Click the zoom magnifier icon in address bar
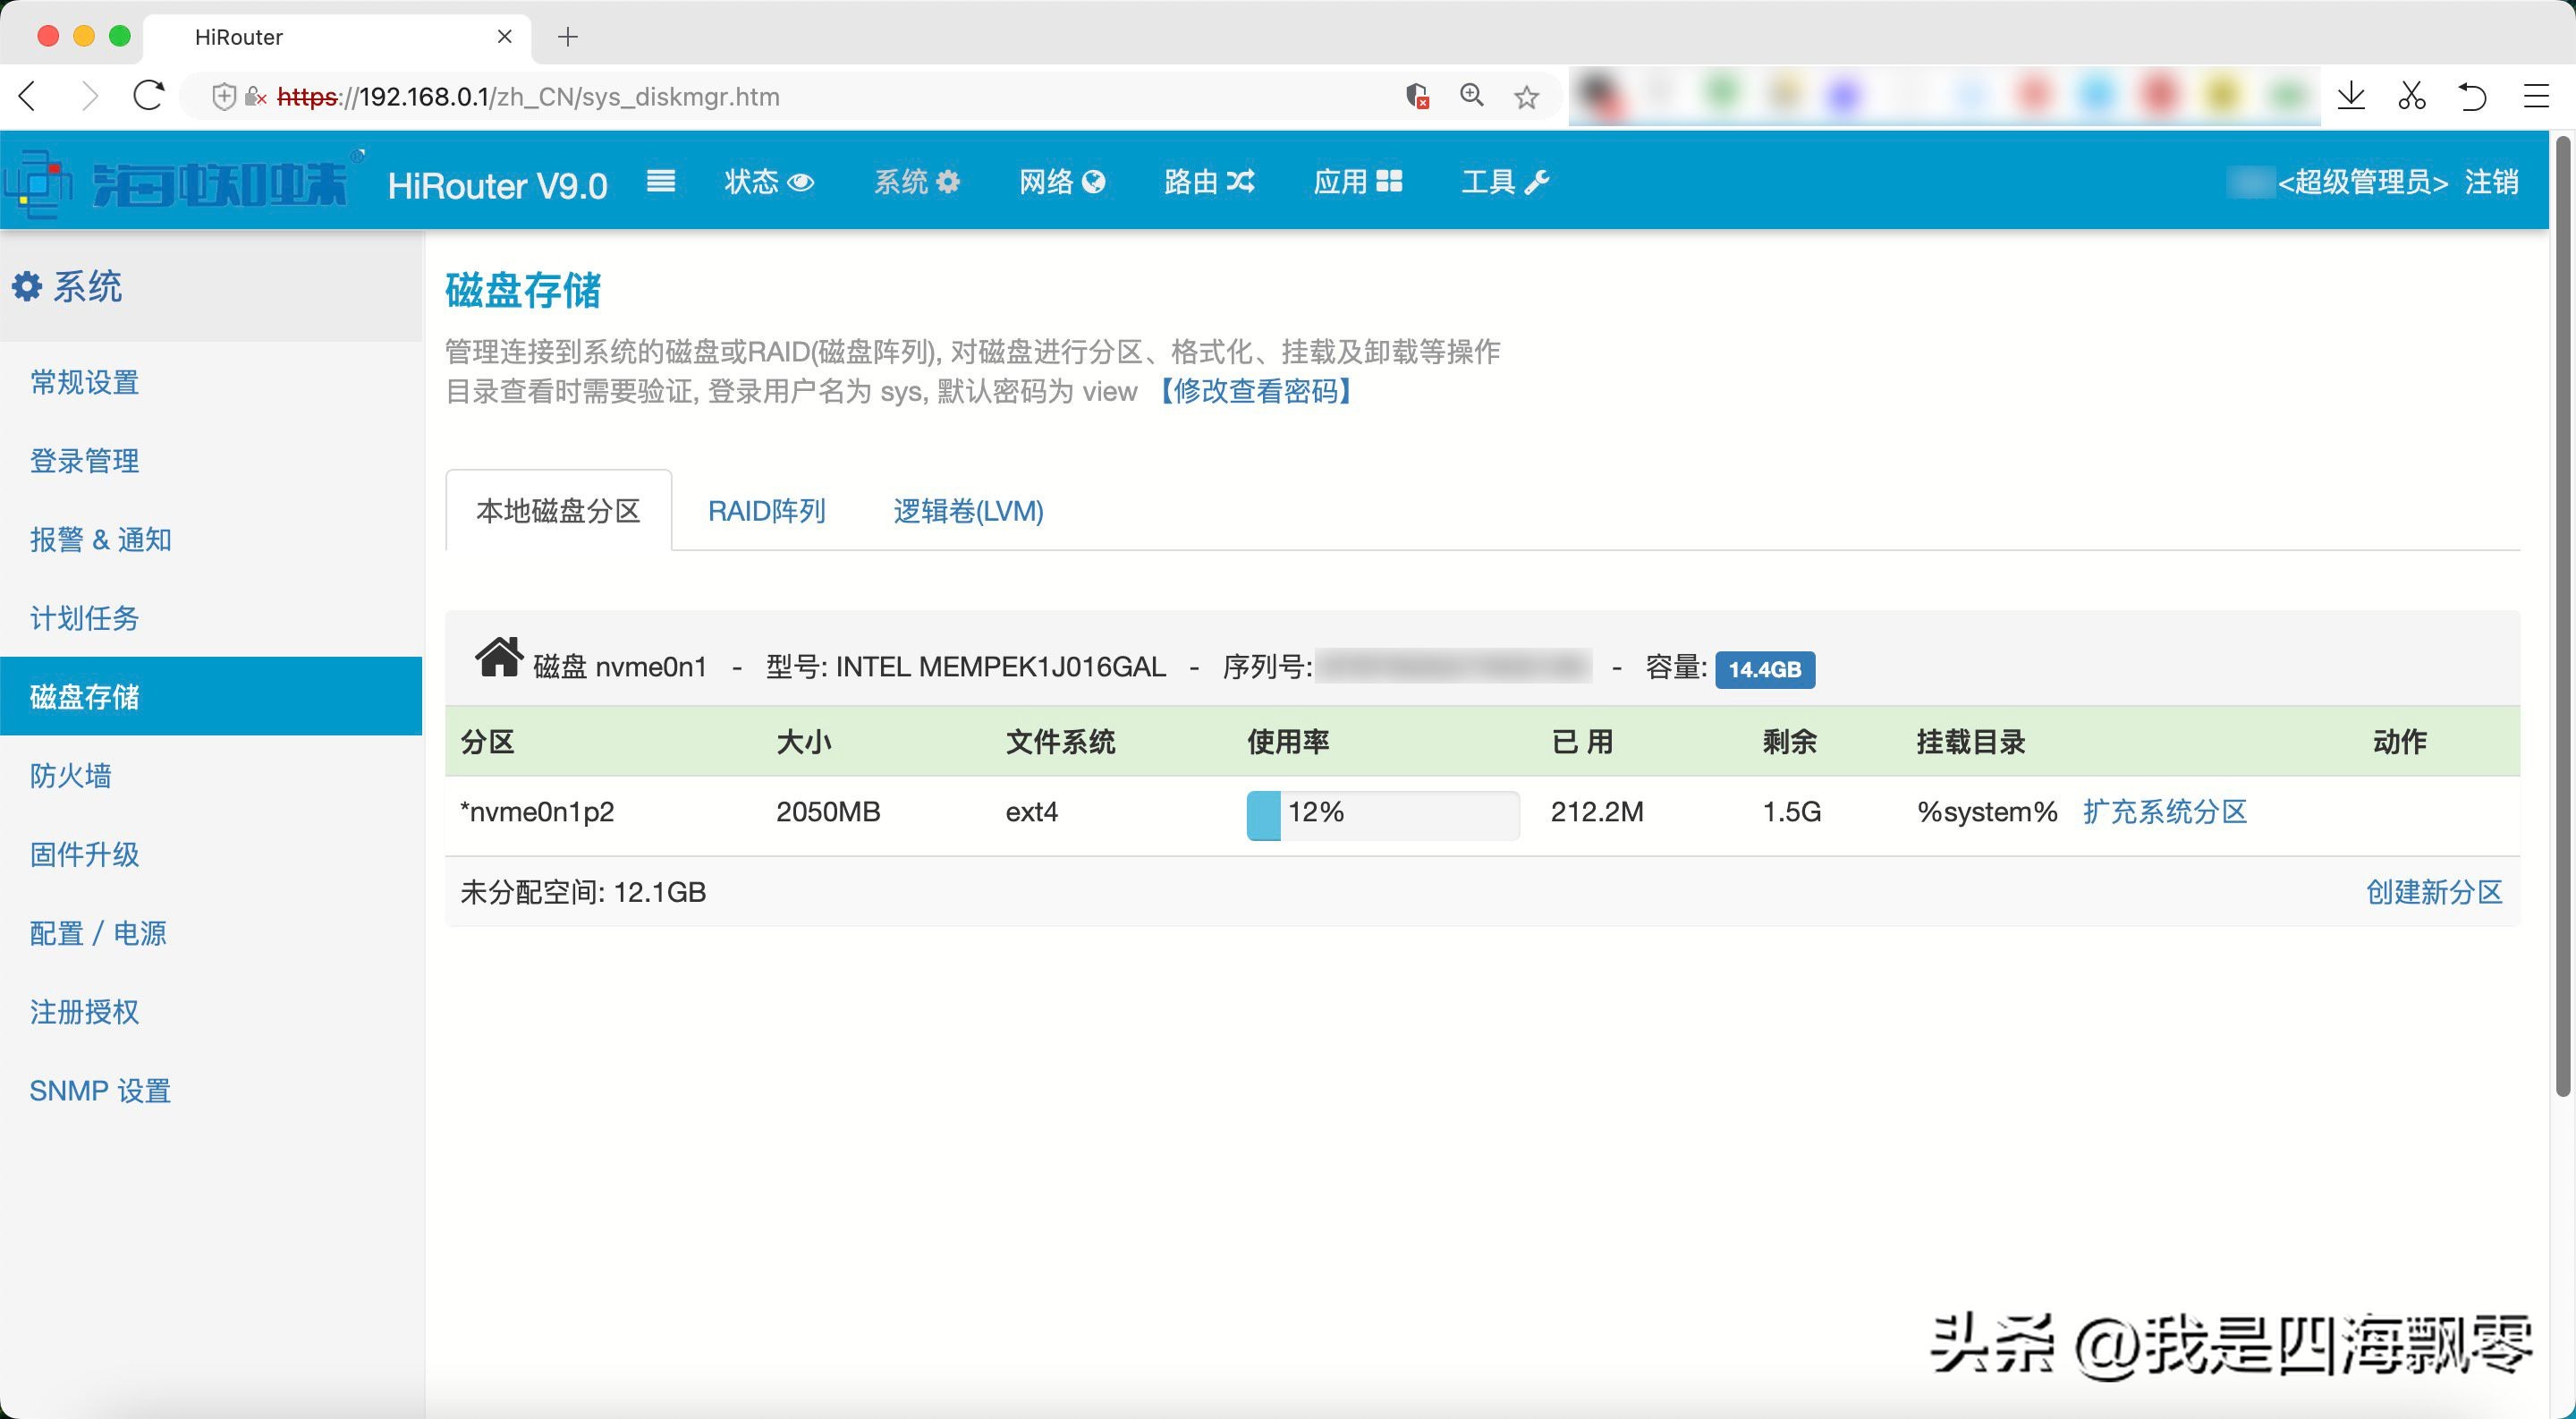Image resolution: width=2576 pixels, height=1419 pixels. 1471,96
